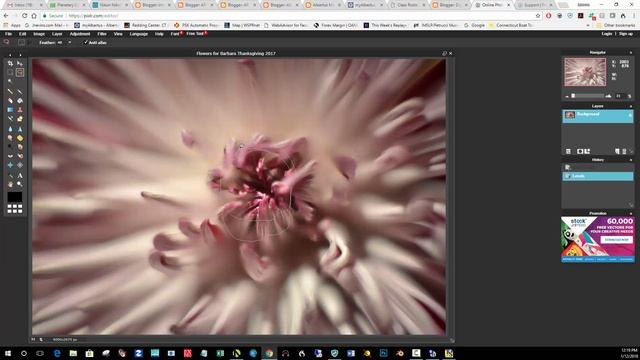This screenshot has width=640, height=360.
Task: Reload the page in browser toolbar
Action: pos(24,16)
